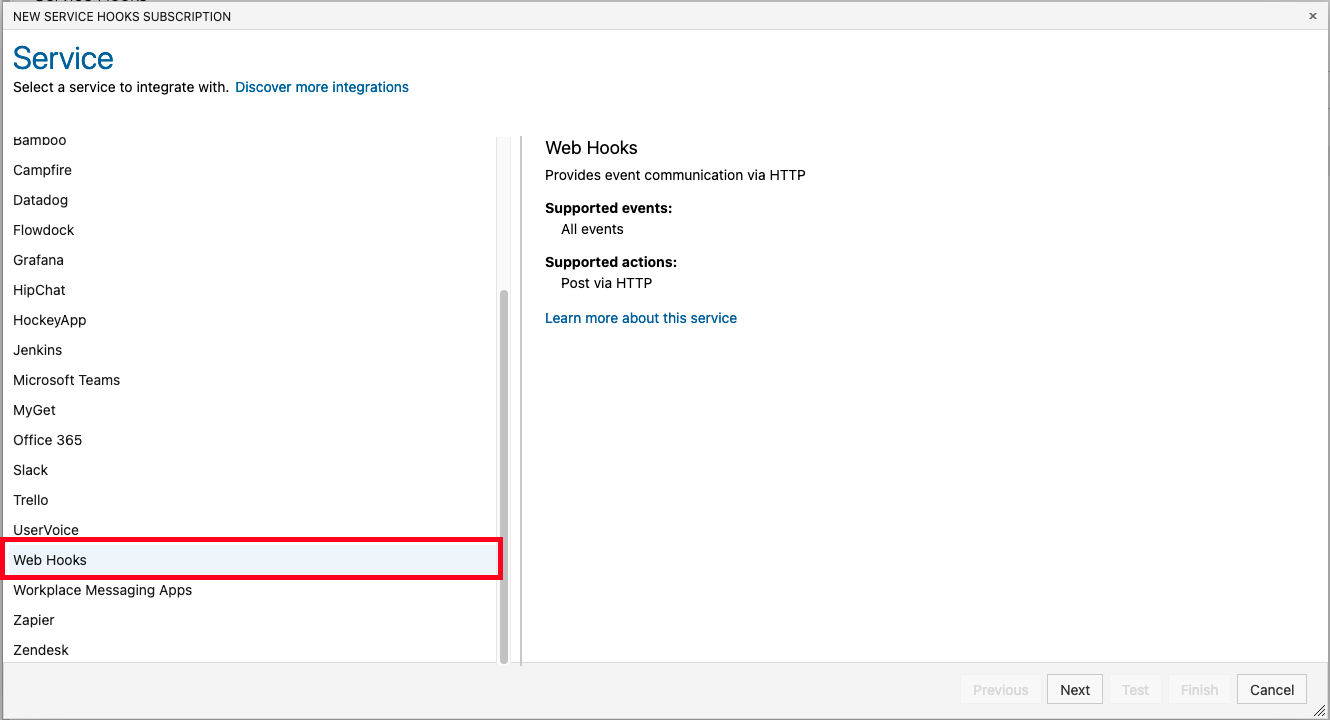Screen dimensions: 1330x720
Task: Pick HockeyApp in the service list
Action: (x=250, y=320)
